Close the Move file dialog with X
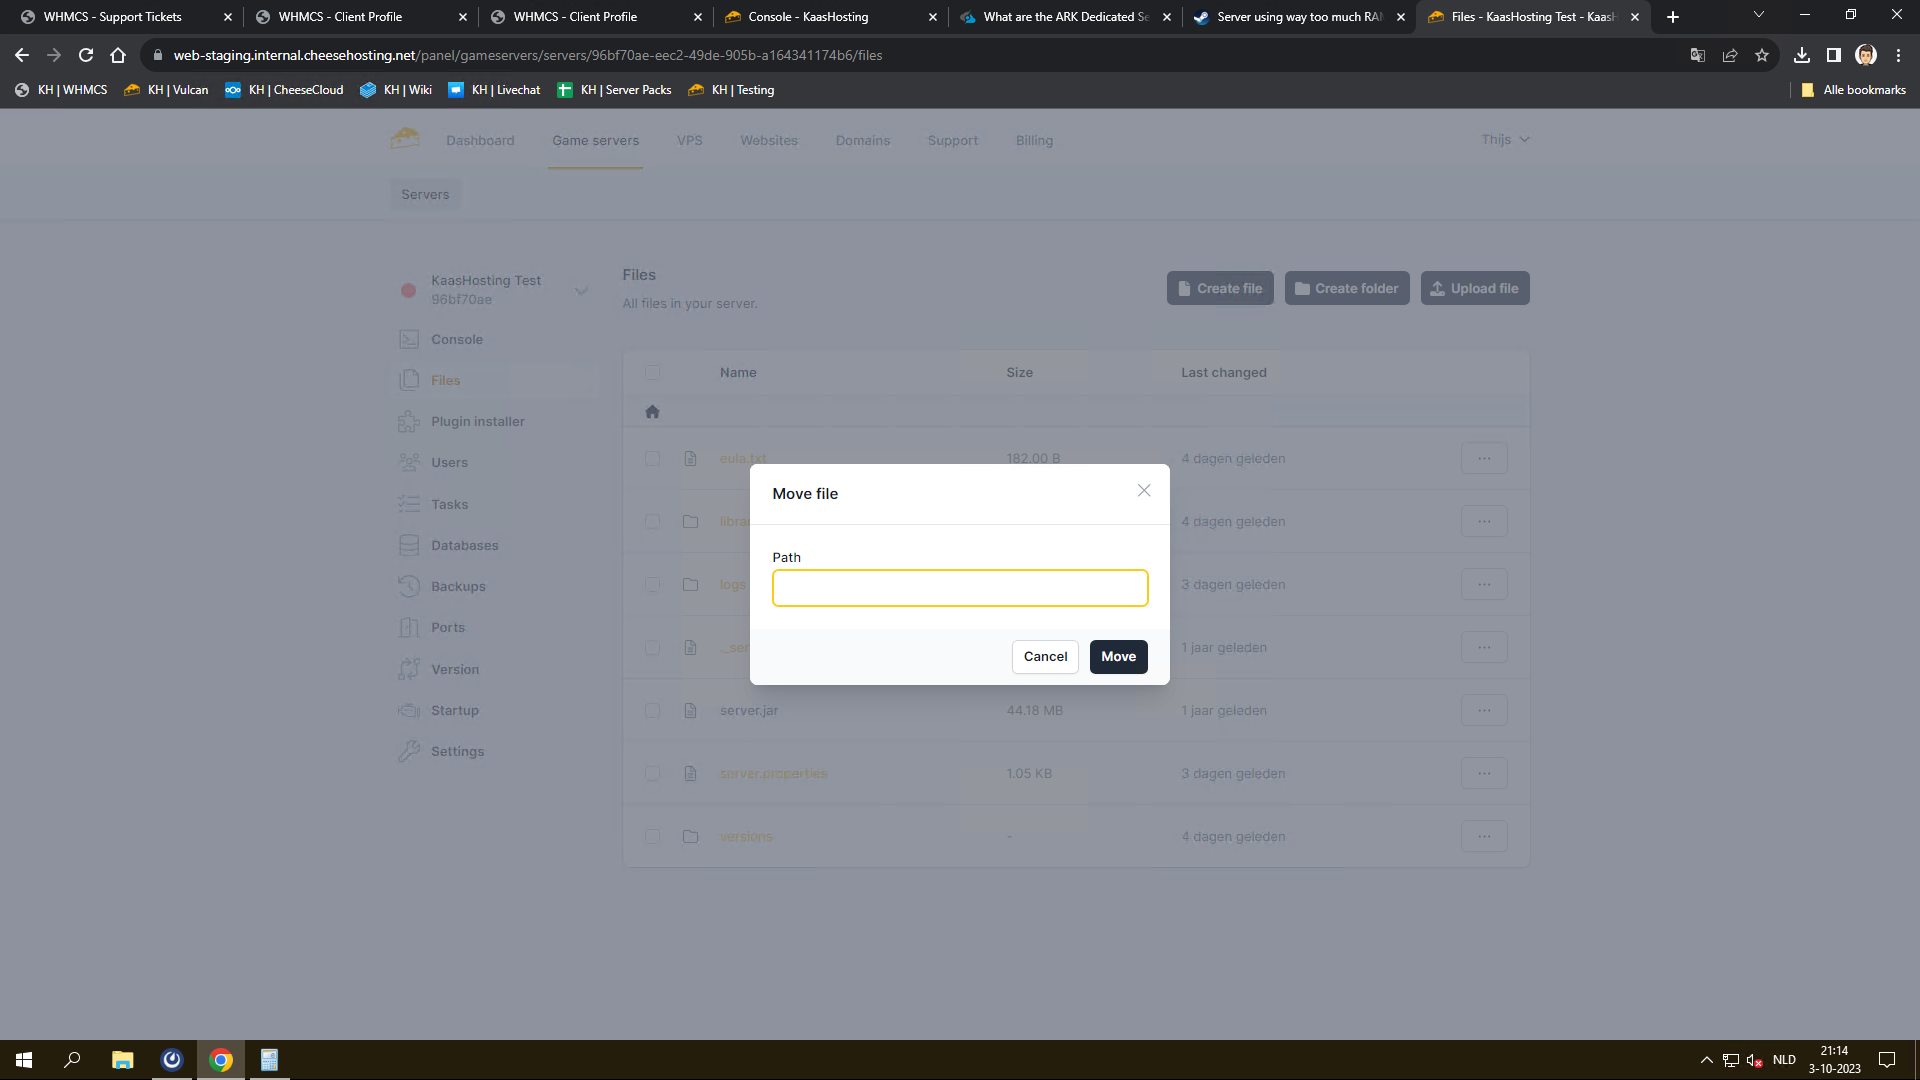The height and width of the screenshot is (1080, 1920). pos(1144,491)
